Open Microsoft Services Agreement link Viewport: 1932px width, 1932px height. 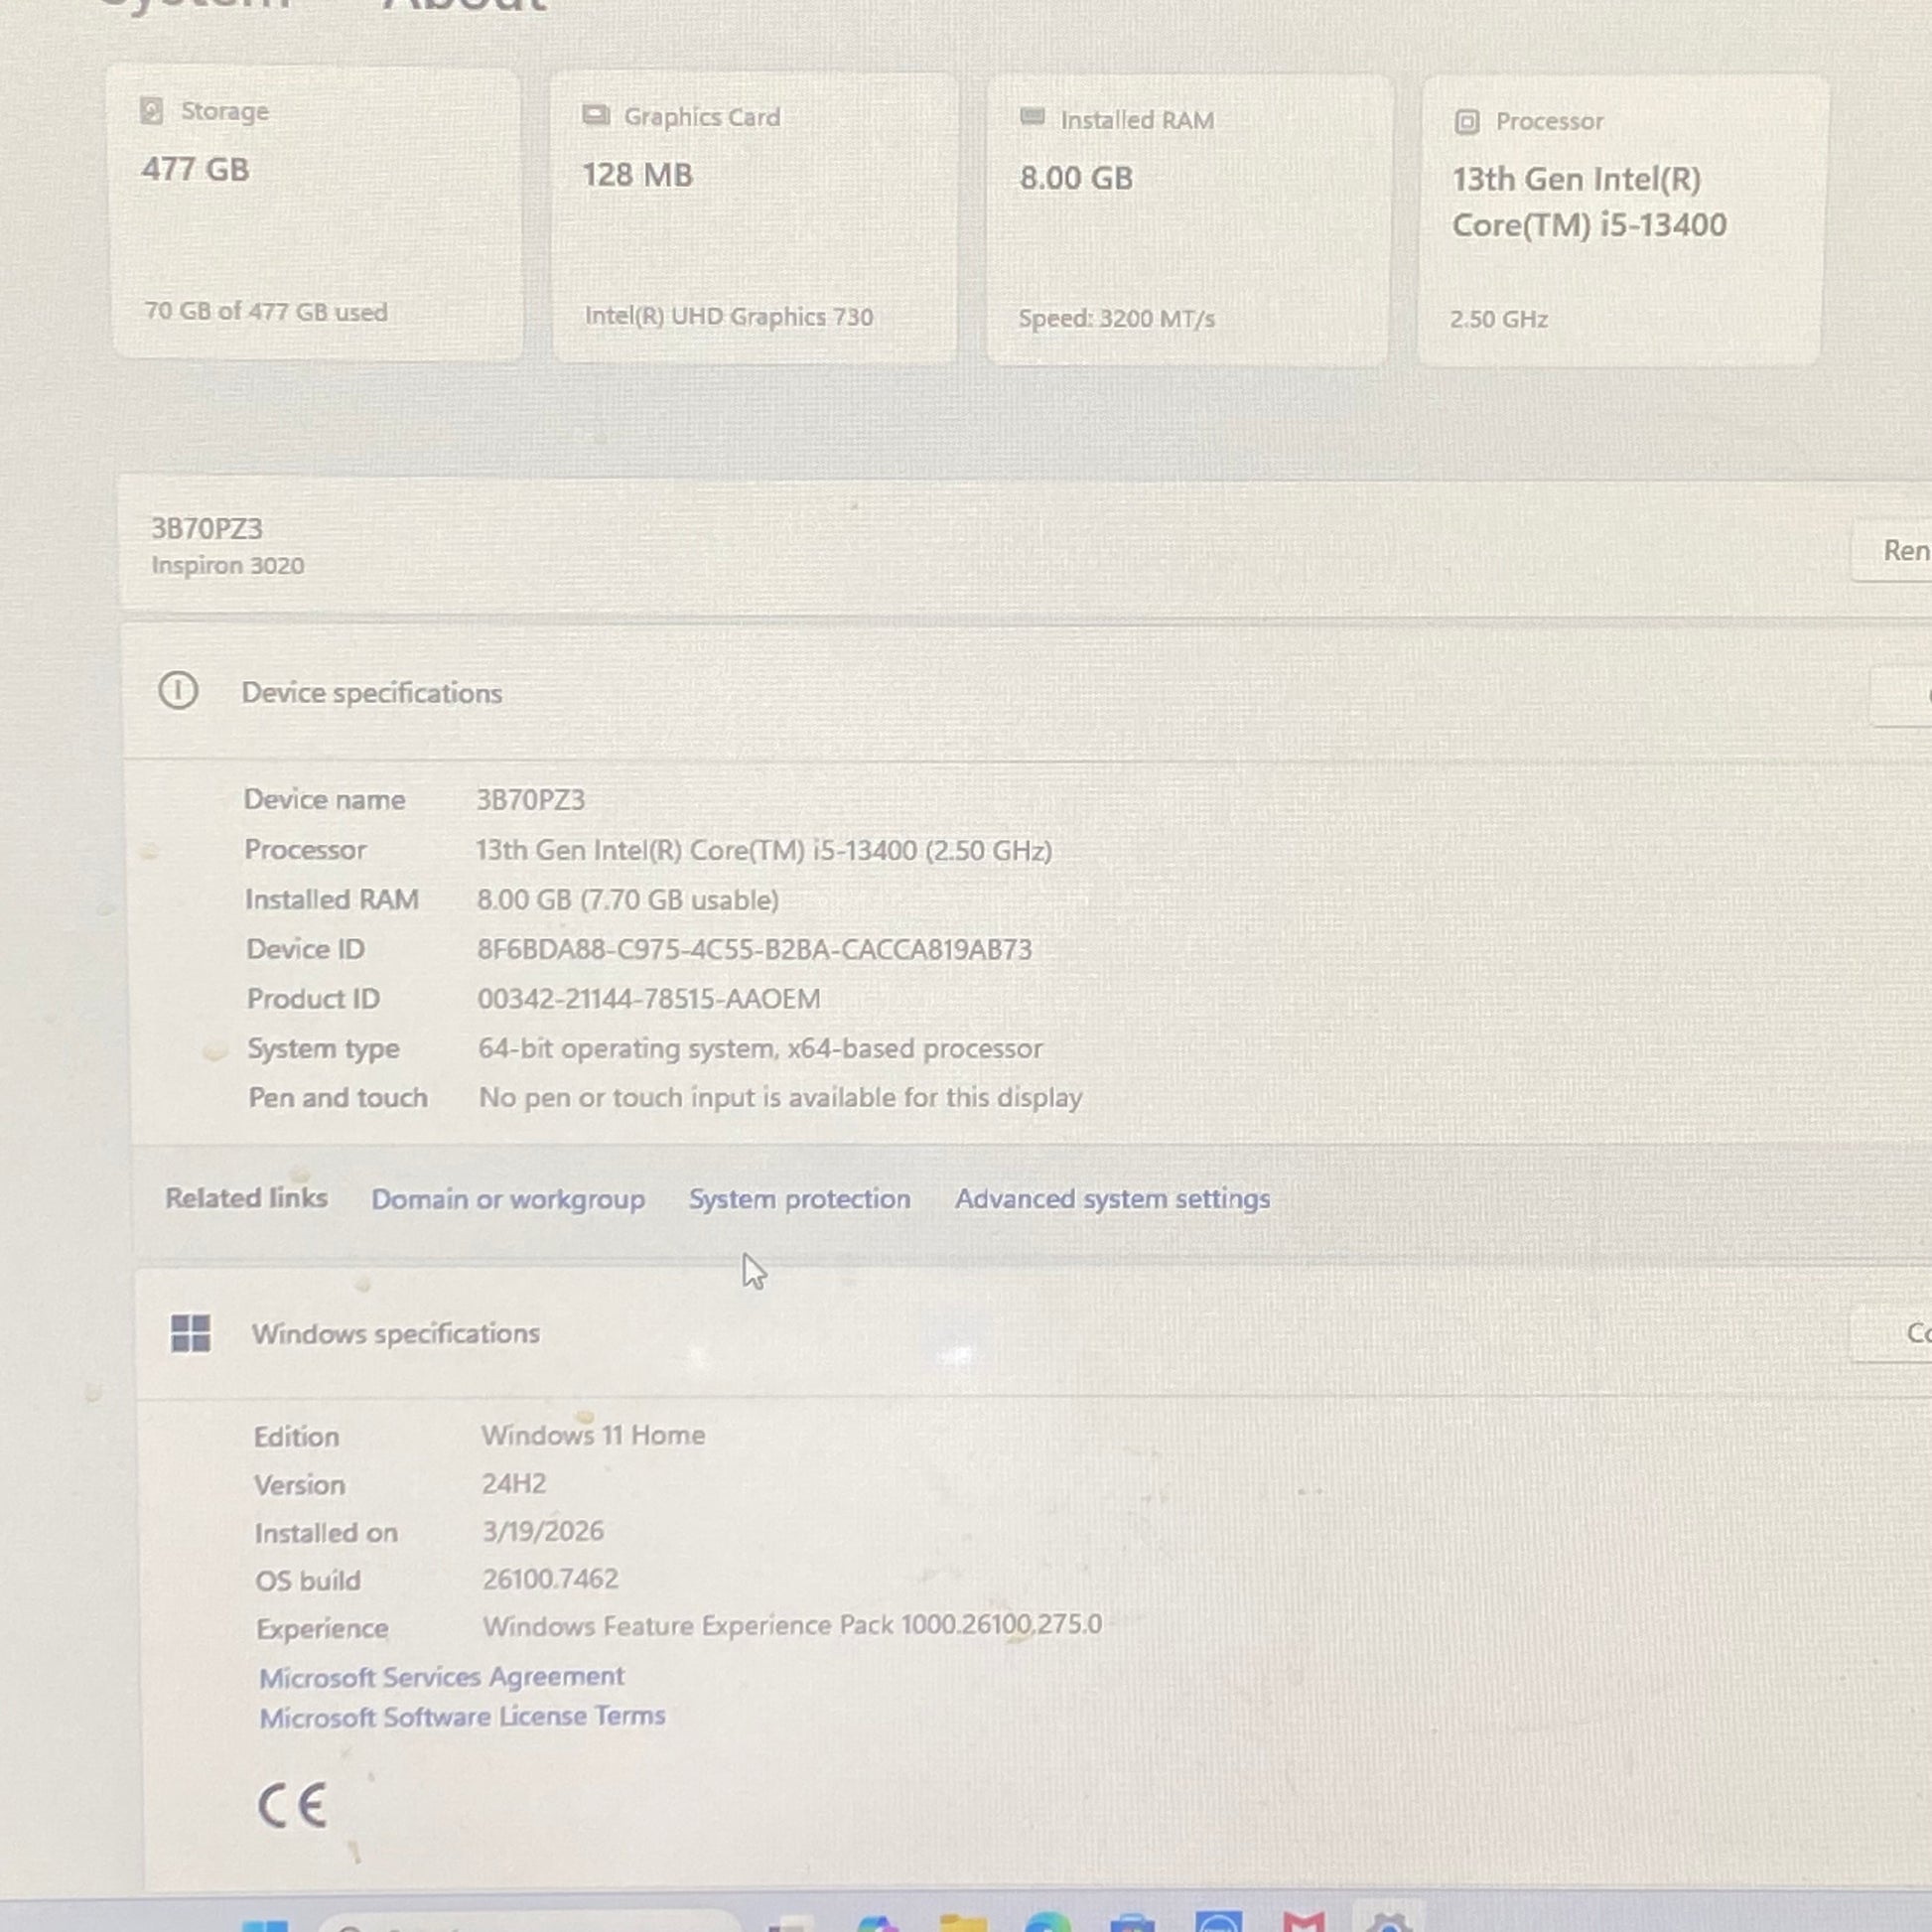[441, 1677]
